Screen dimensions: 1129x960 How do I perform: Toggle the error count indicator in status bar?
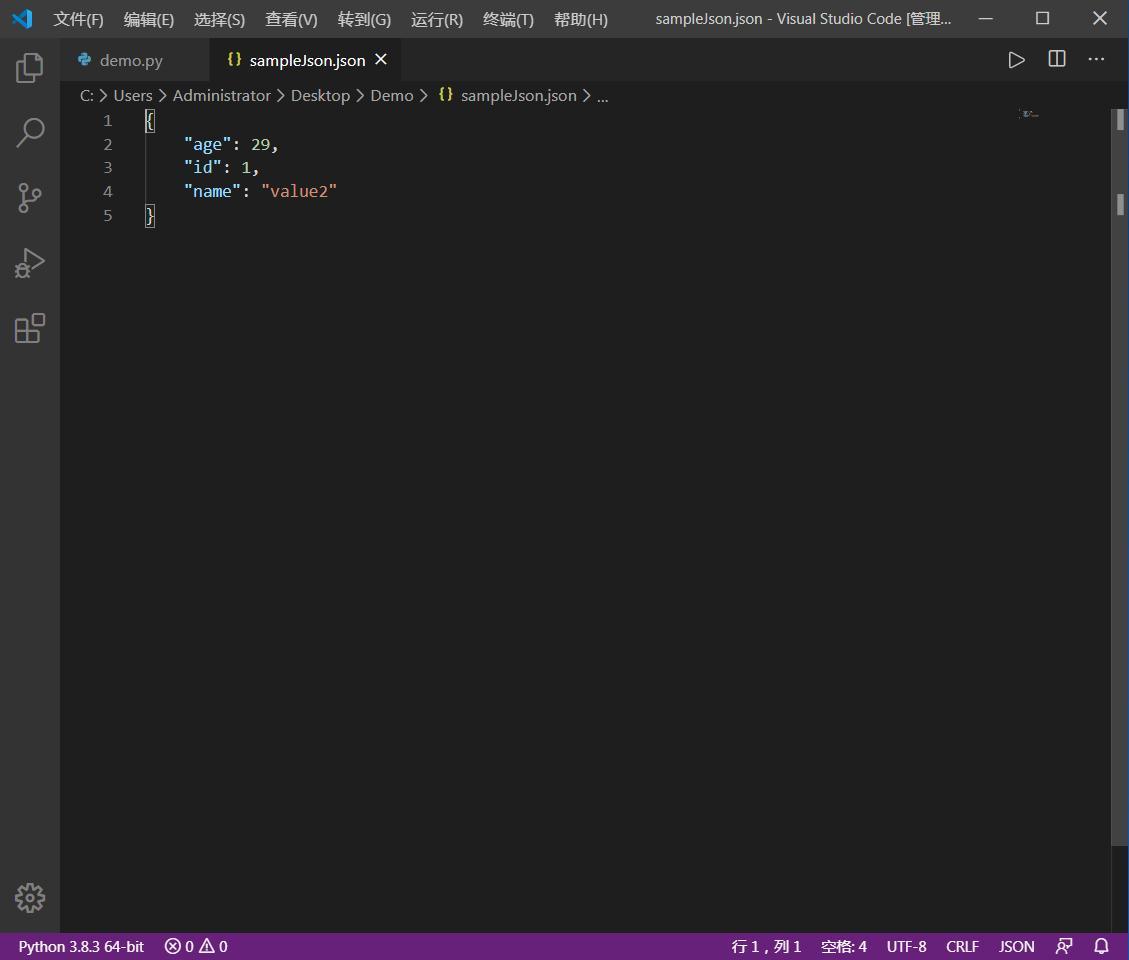195,946
